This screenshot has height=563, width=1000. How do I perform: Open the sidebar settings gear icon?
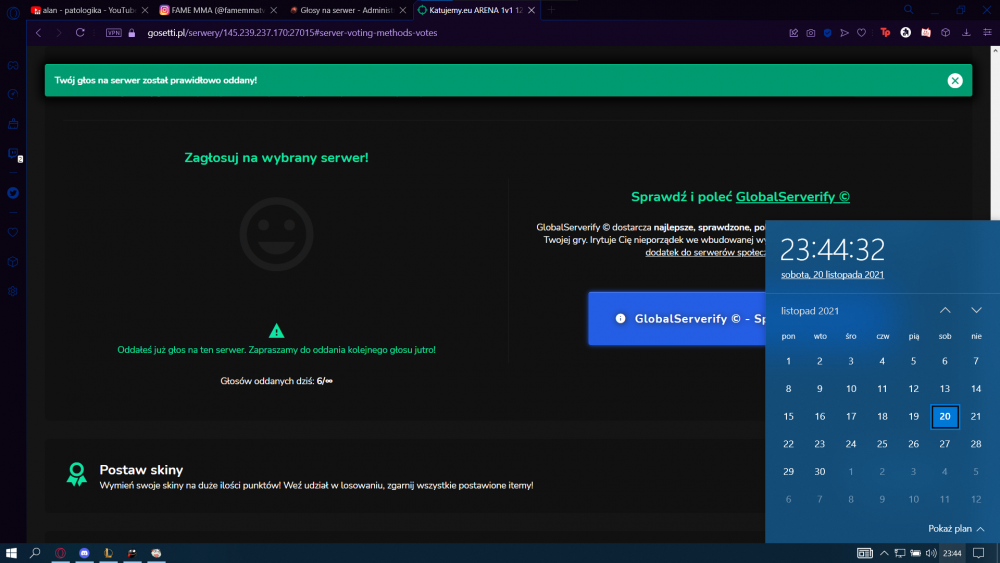13,291
